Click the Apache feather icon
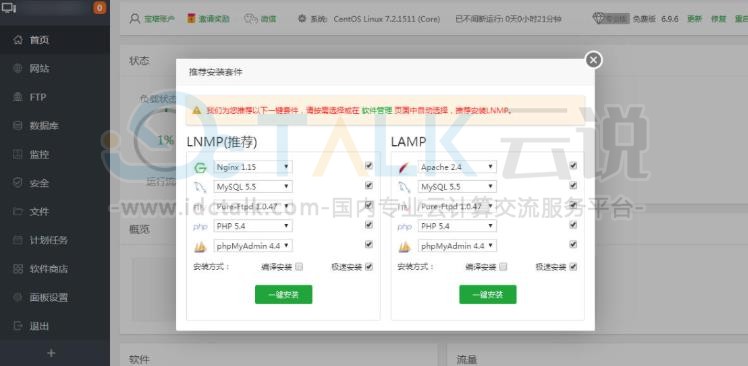 coord(404,167)
